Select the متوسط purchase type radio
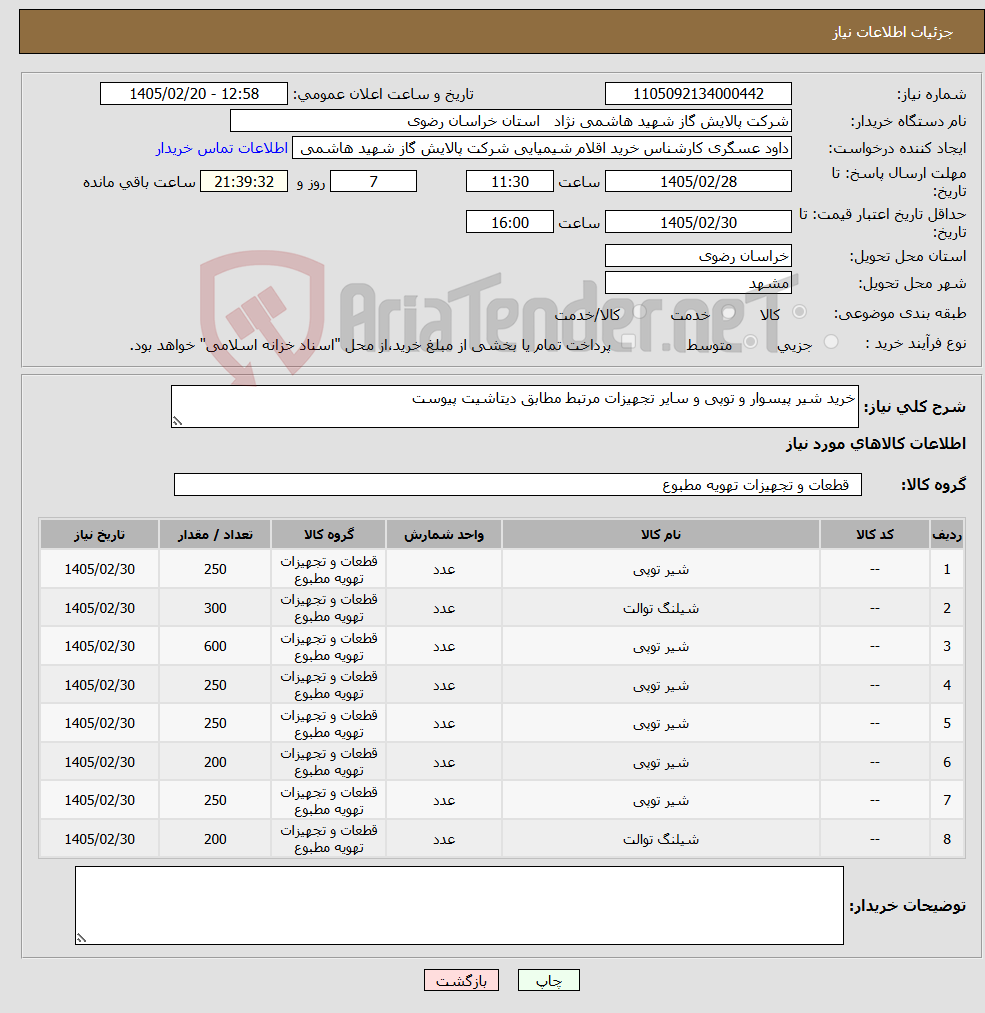 coord(751,341)
